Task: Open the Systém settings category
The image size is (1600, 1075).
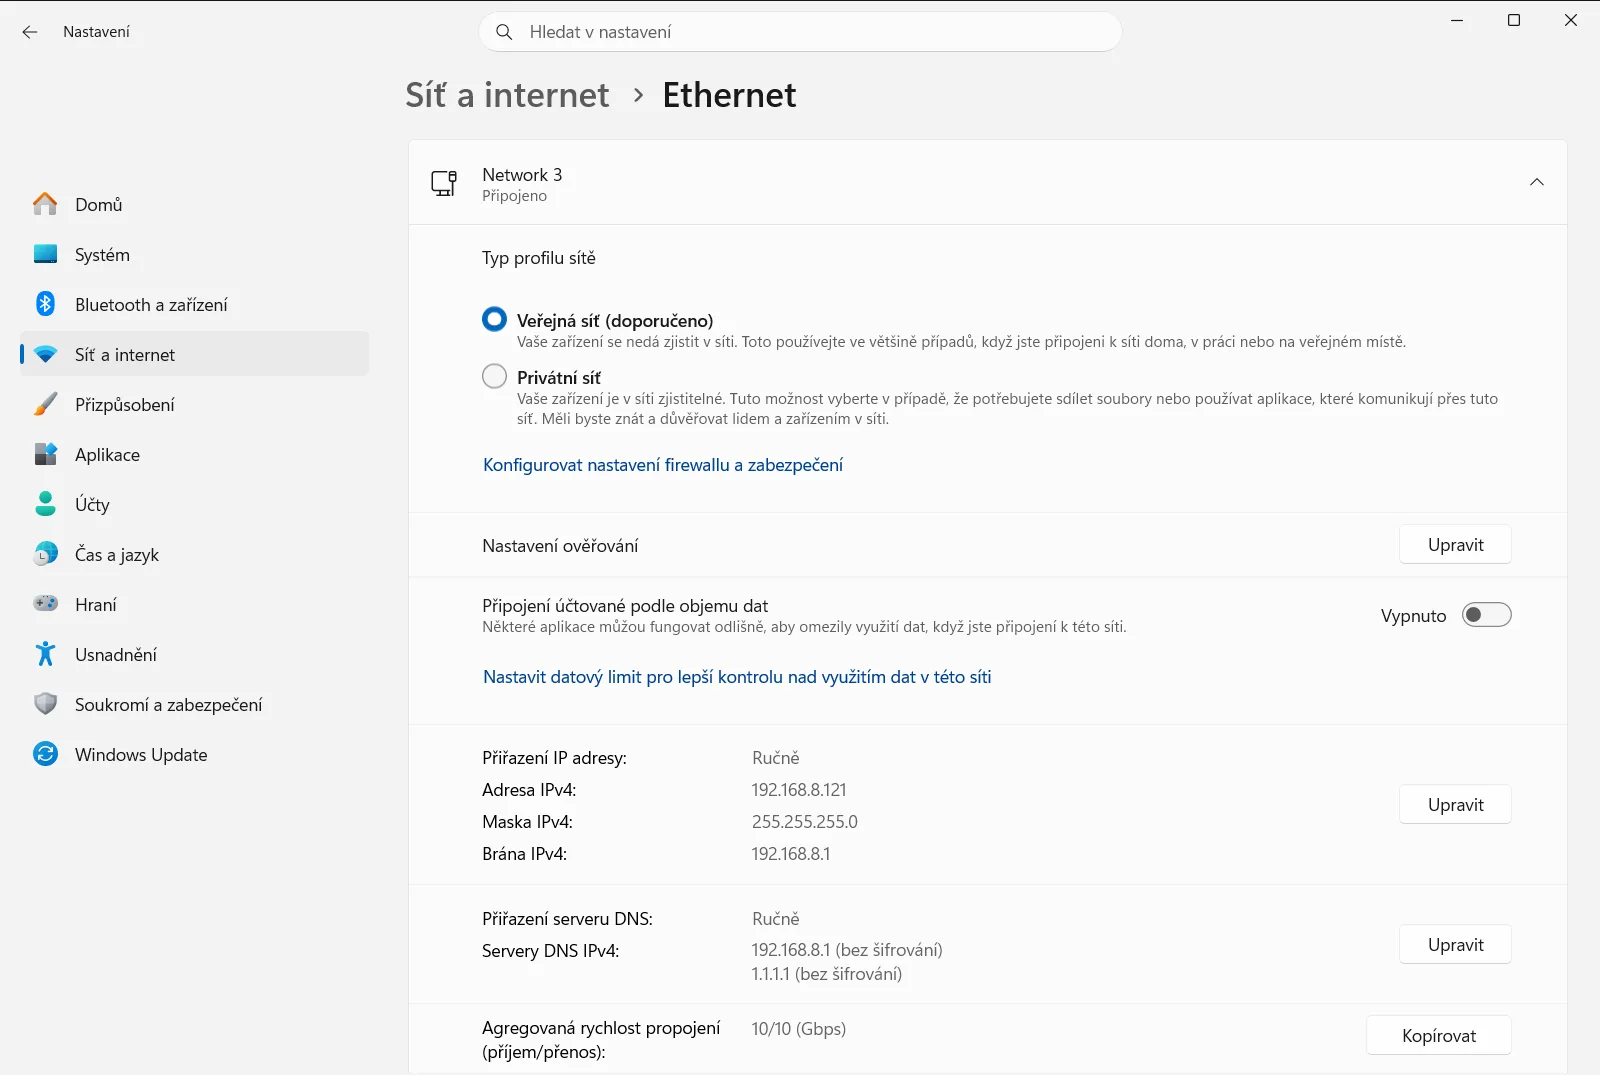Action: coord(195,254)
